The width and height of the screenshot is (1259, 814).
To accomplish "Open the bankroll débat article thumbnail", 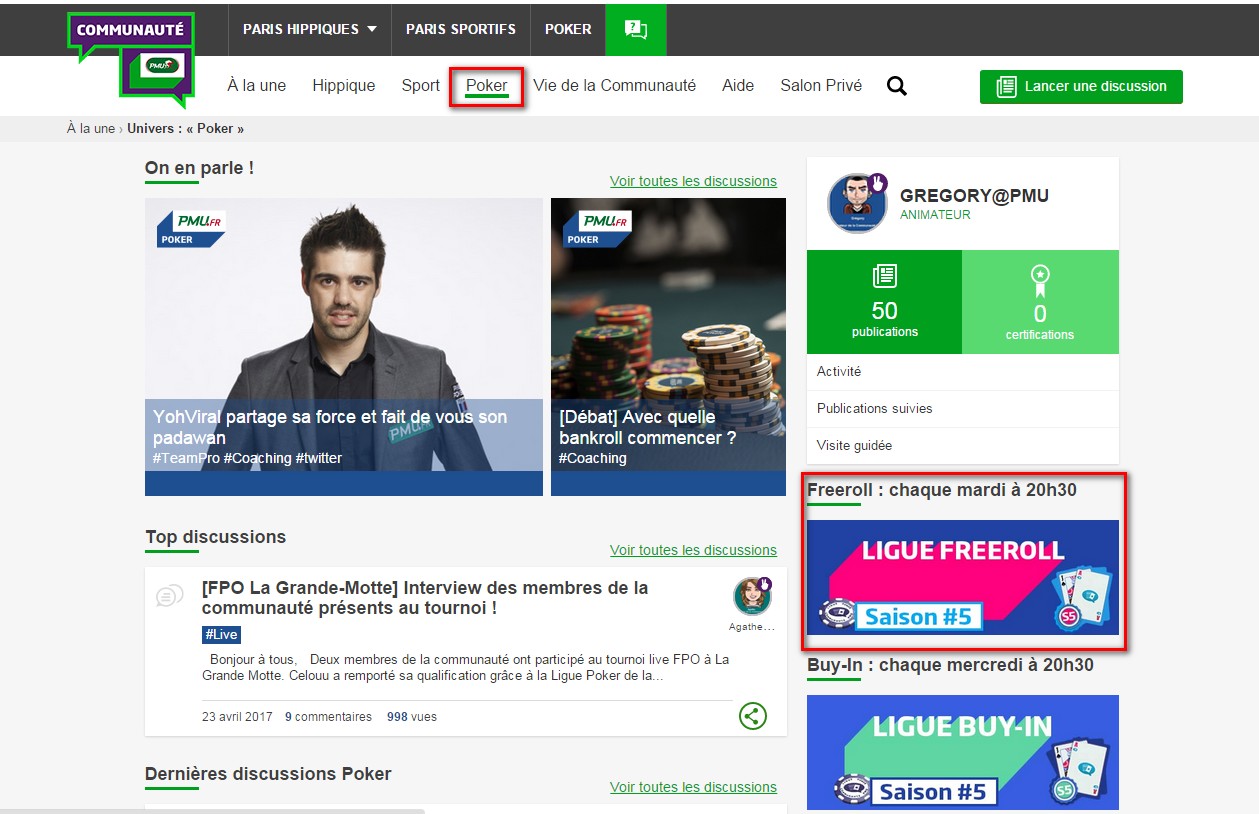I will [x=668, y=347].
